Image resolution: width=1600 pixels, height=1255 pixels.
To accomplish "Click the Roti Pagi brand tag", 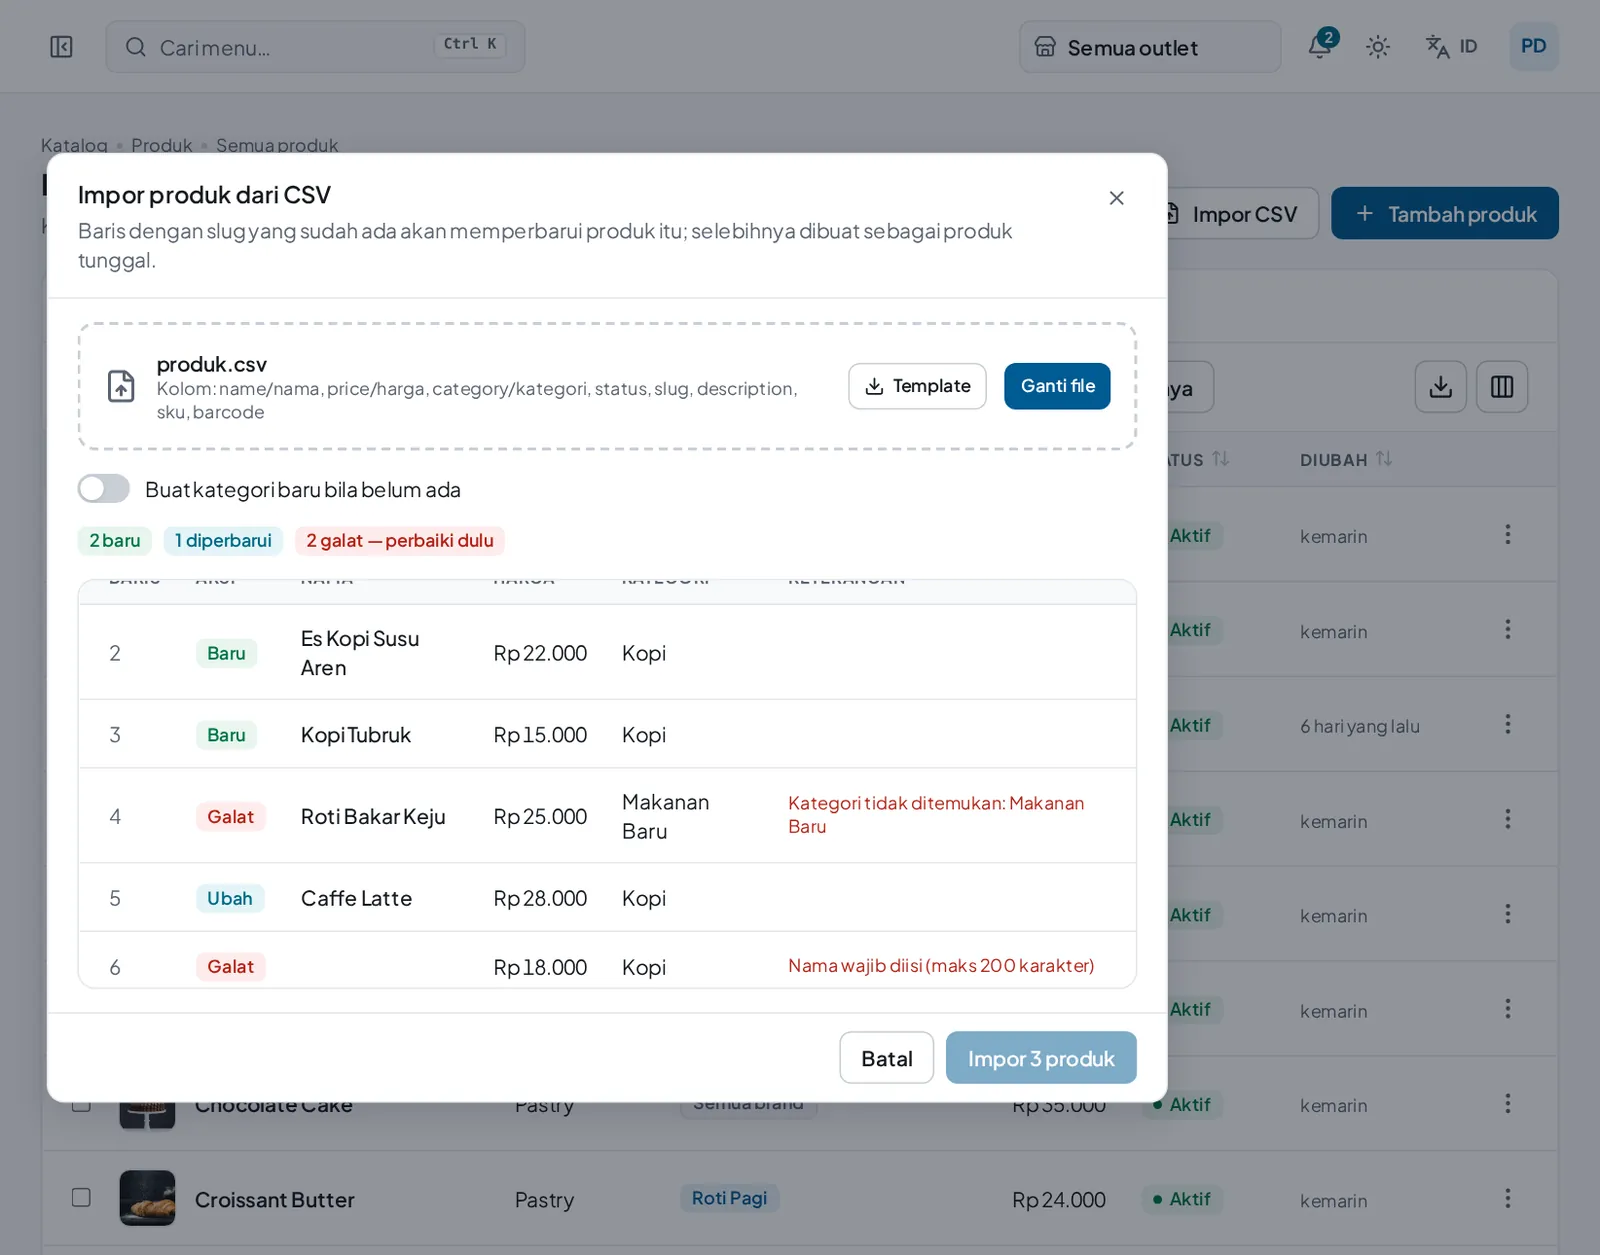I will 729,1198.
